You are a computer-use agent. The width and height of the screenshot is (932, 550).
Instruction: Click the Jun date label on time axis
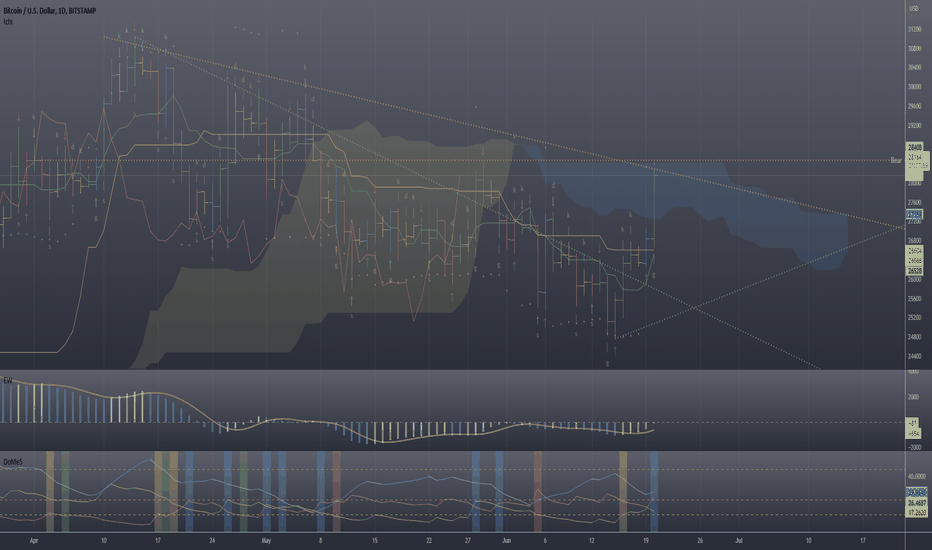[506, 540]
